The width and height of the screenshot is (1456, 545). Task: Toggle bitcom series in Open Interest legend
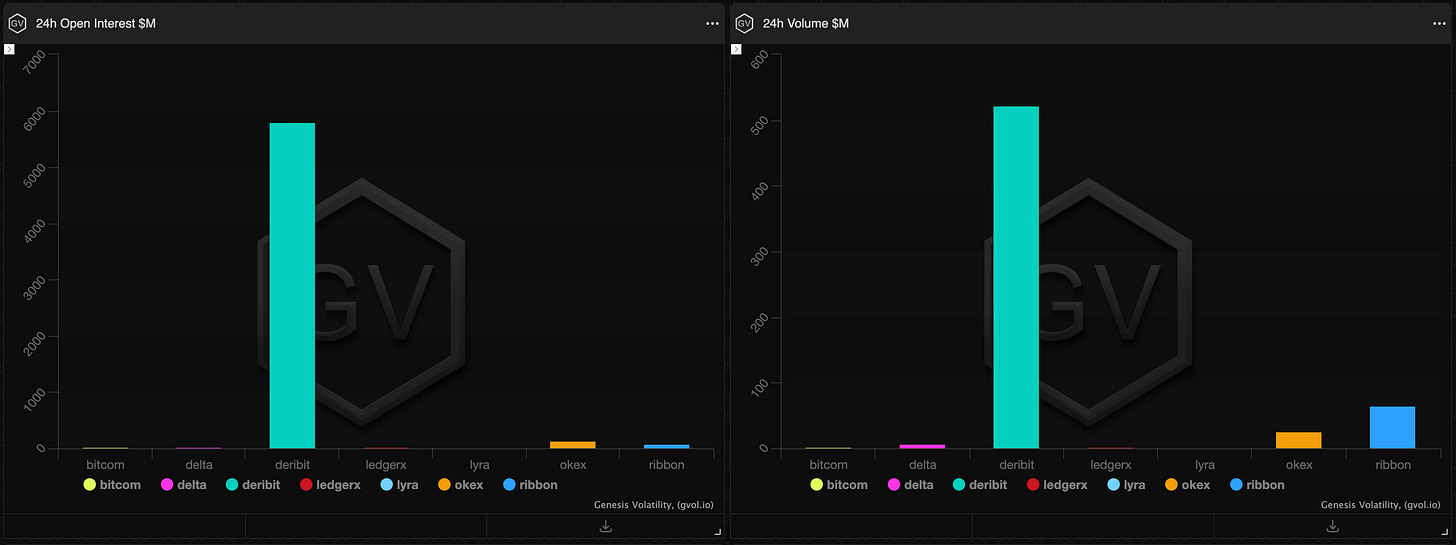pos(112,485)
